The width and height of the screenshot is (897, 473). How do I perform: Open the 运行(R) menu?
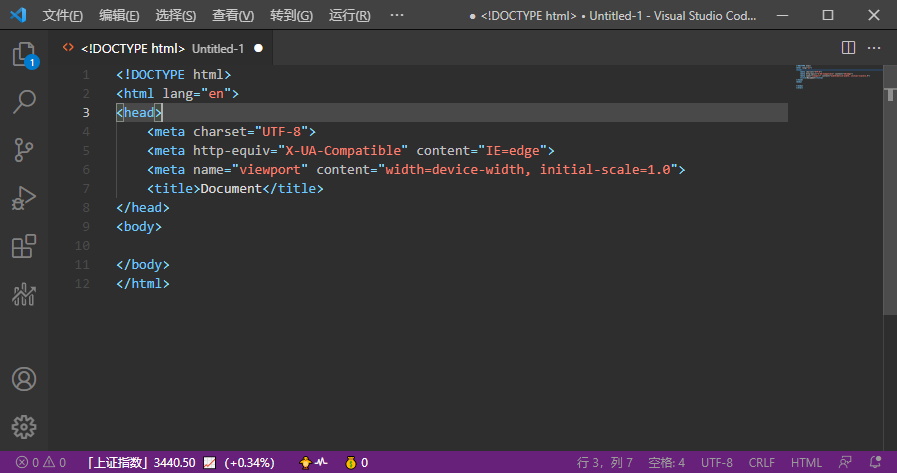click(350, 15)
